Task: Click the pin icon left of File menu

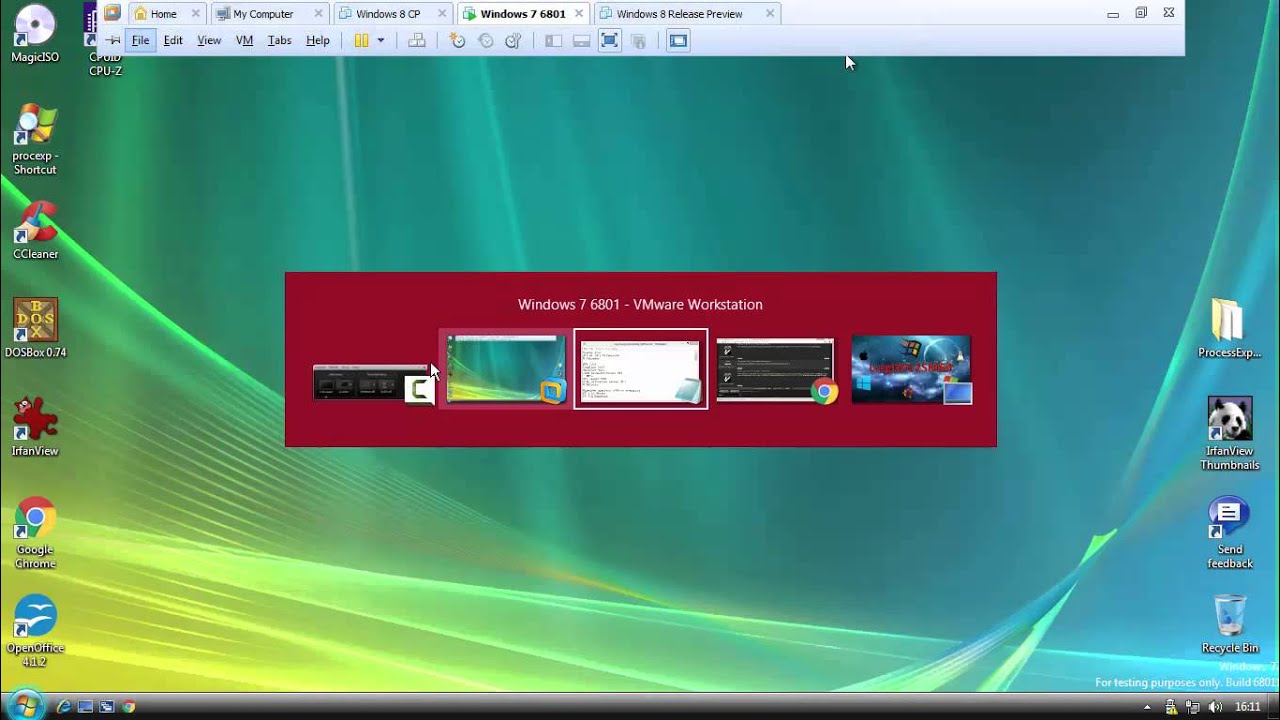Action: point(113,41)
